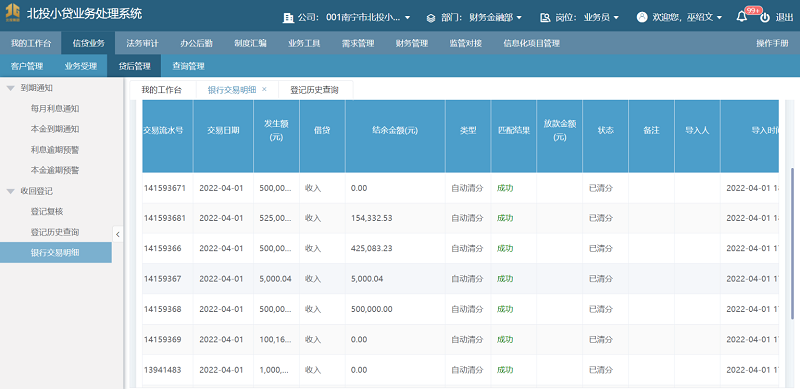Collapse the 收回登记 tree group

(11, 191)
